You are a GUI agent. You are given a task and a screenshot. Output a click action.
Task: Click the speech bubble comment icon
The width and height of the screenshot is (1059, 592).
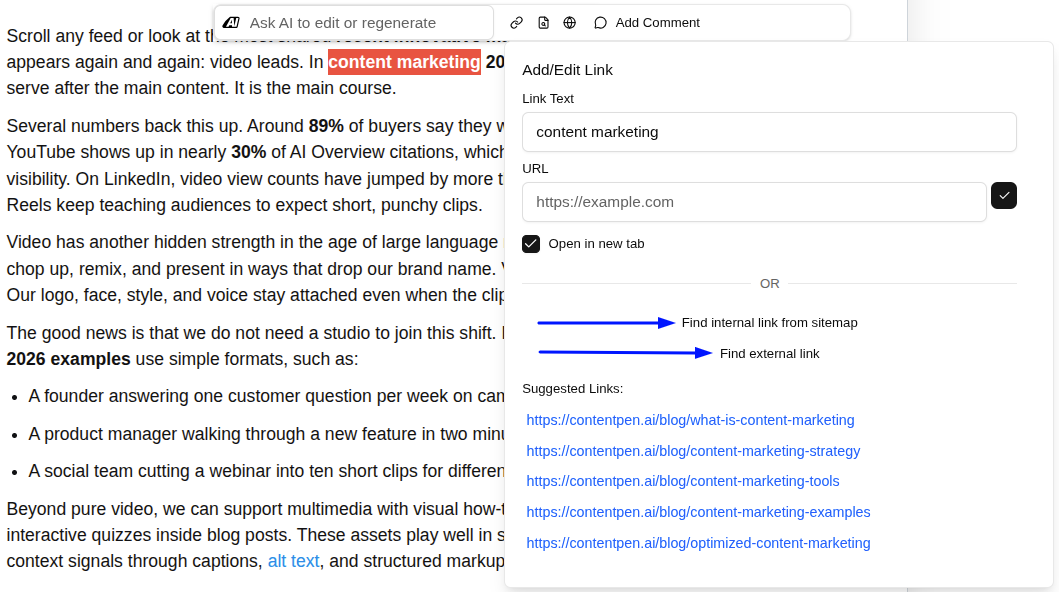coord(599,22)
